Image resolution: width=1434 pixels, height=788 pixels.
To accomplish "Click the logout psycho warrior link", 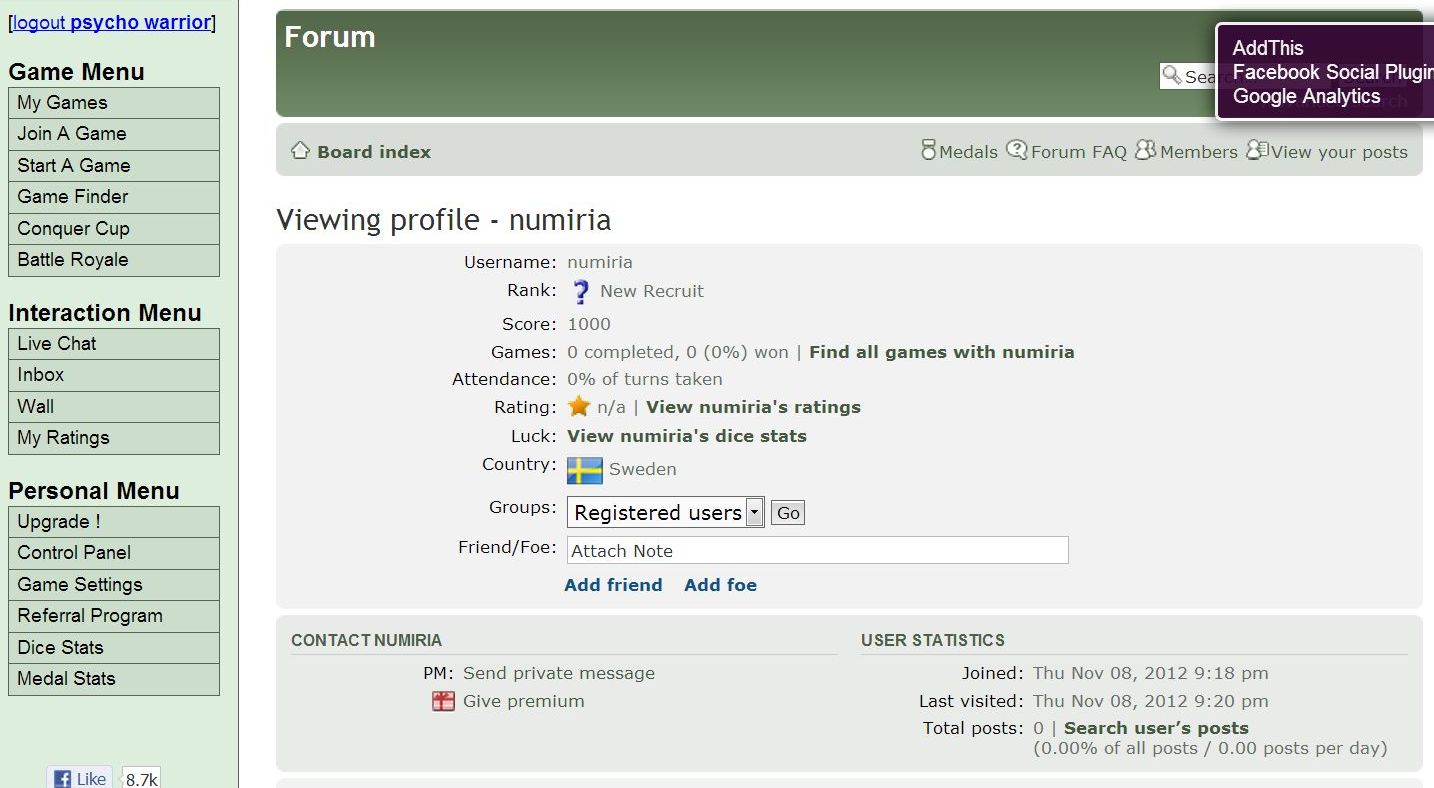I will tap(112, 23).
